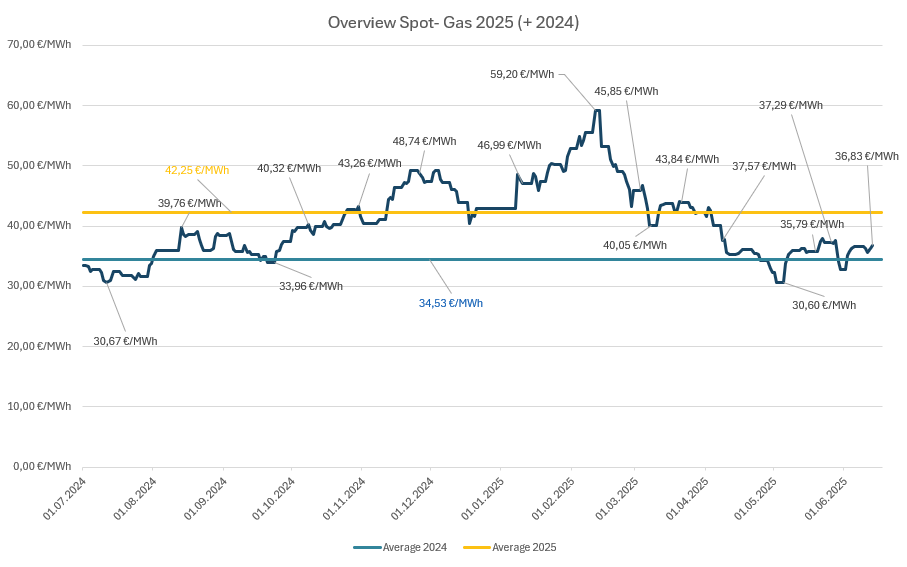This screenshot has height=567, width=907.
Task: Select the 30,67 €/MWh data label
Action: pos(125,341)
